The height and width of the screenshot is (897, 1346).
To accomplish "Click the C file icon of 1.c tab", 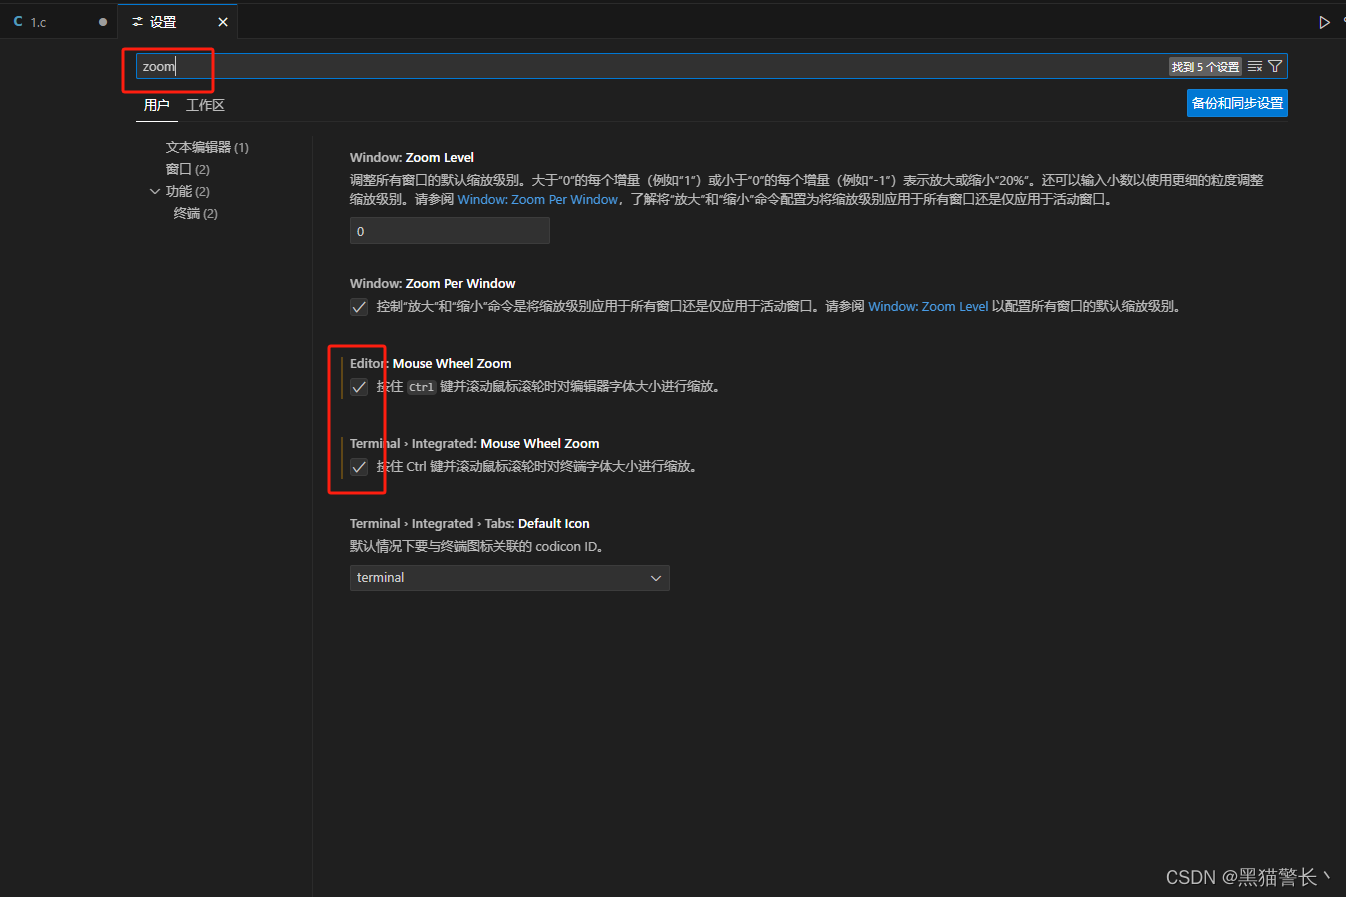I will point(18,21).
